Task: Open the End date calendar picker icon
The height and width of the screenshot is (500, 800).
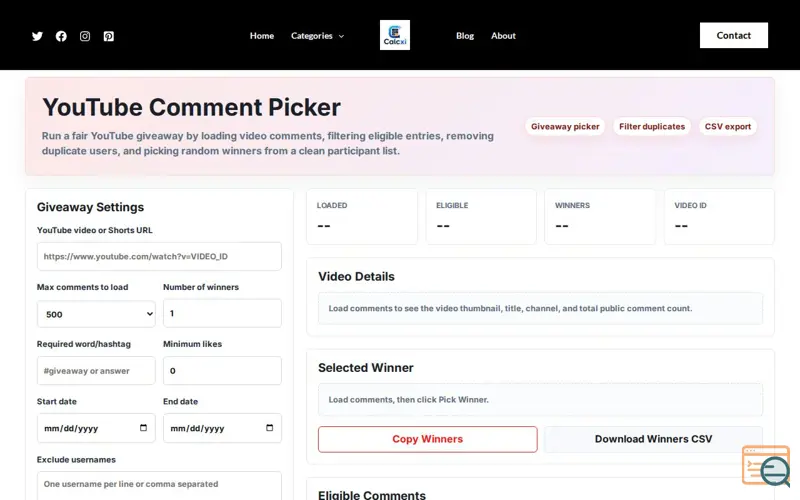Action: pos(269,428)
